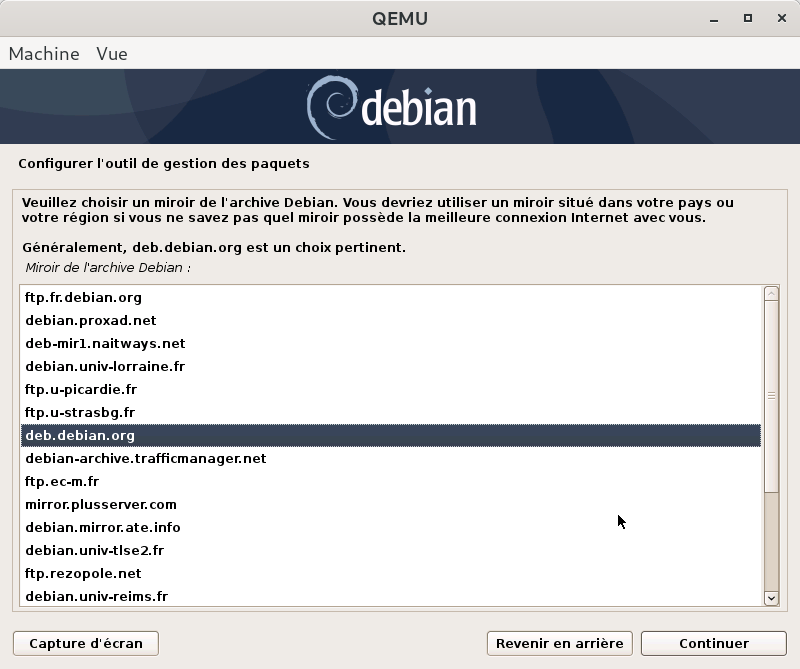Select ftp.u-picardie.fr mirror entry

tap(81, 389)
